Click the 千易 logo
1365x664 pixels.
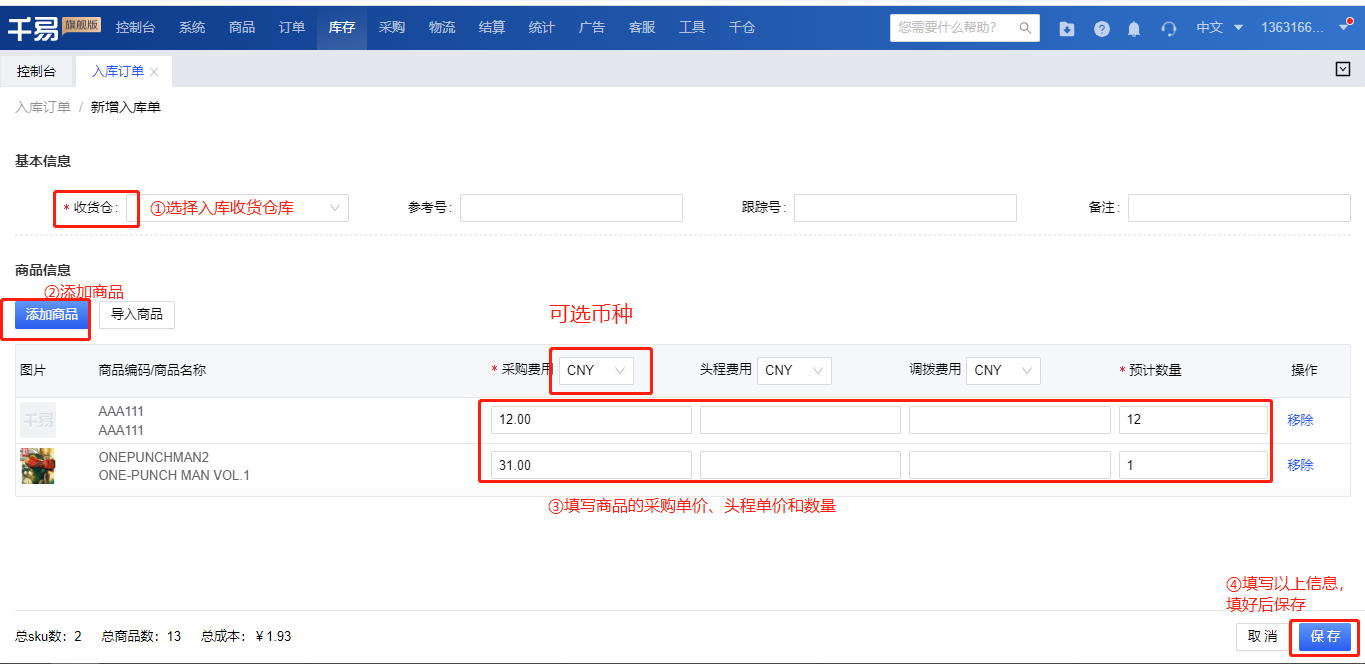(33, 28)
